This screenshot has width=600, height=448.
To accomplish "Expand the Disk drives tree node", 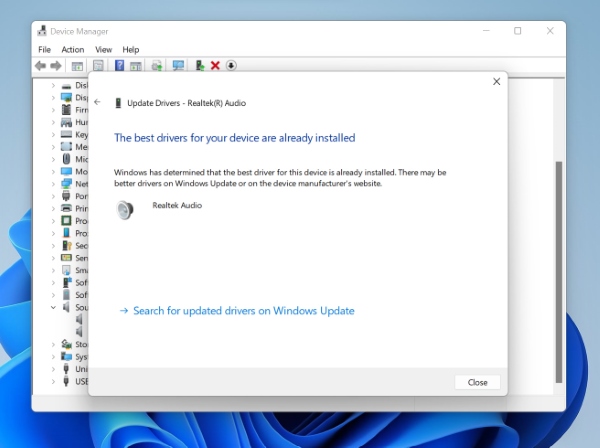I will click(53, 85).
